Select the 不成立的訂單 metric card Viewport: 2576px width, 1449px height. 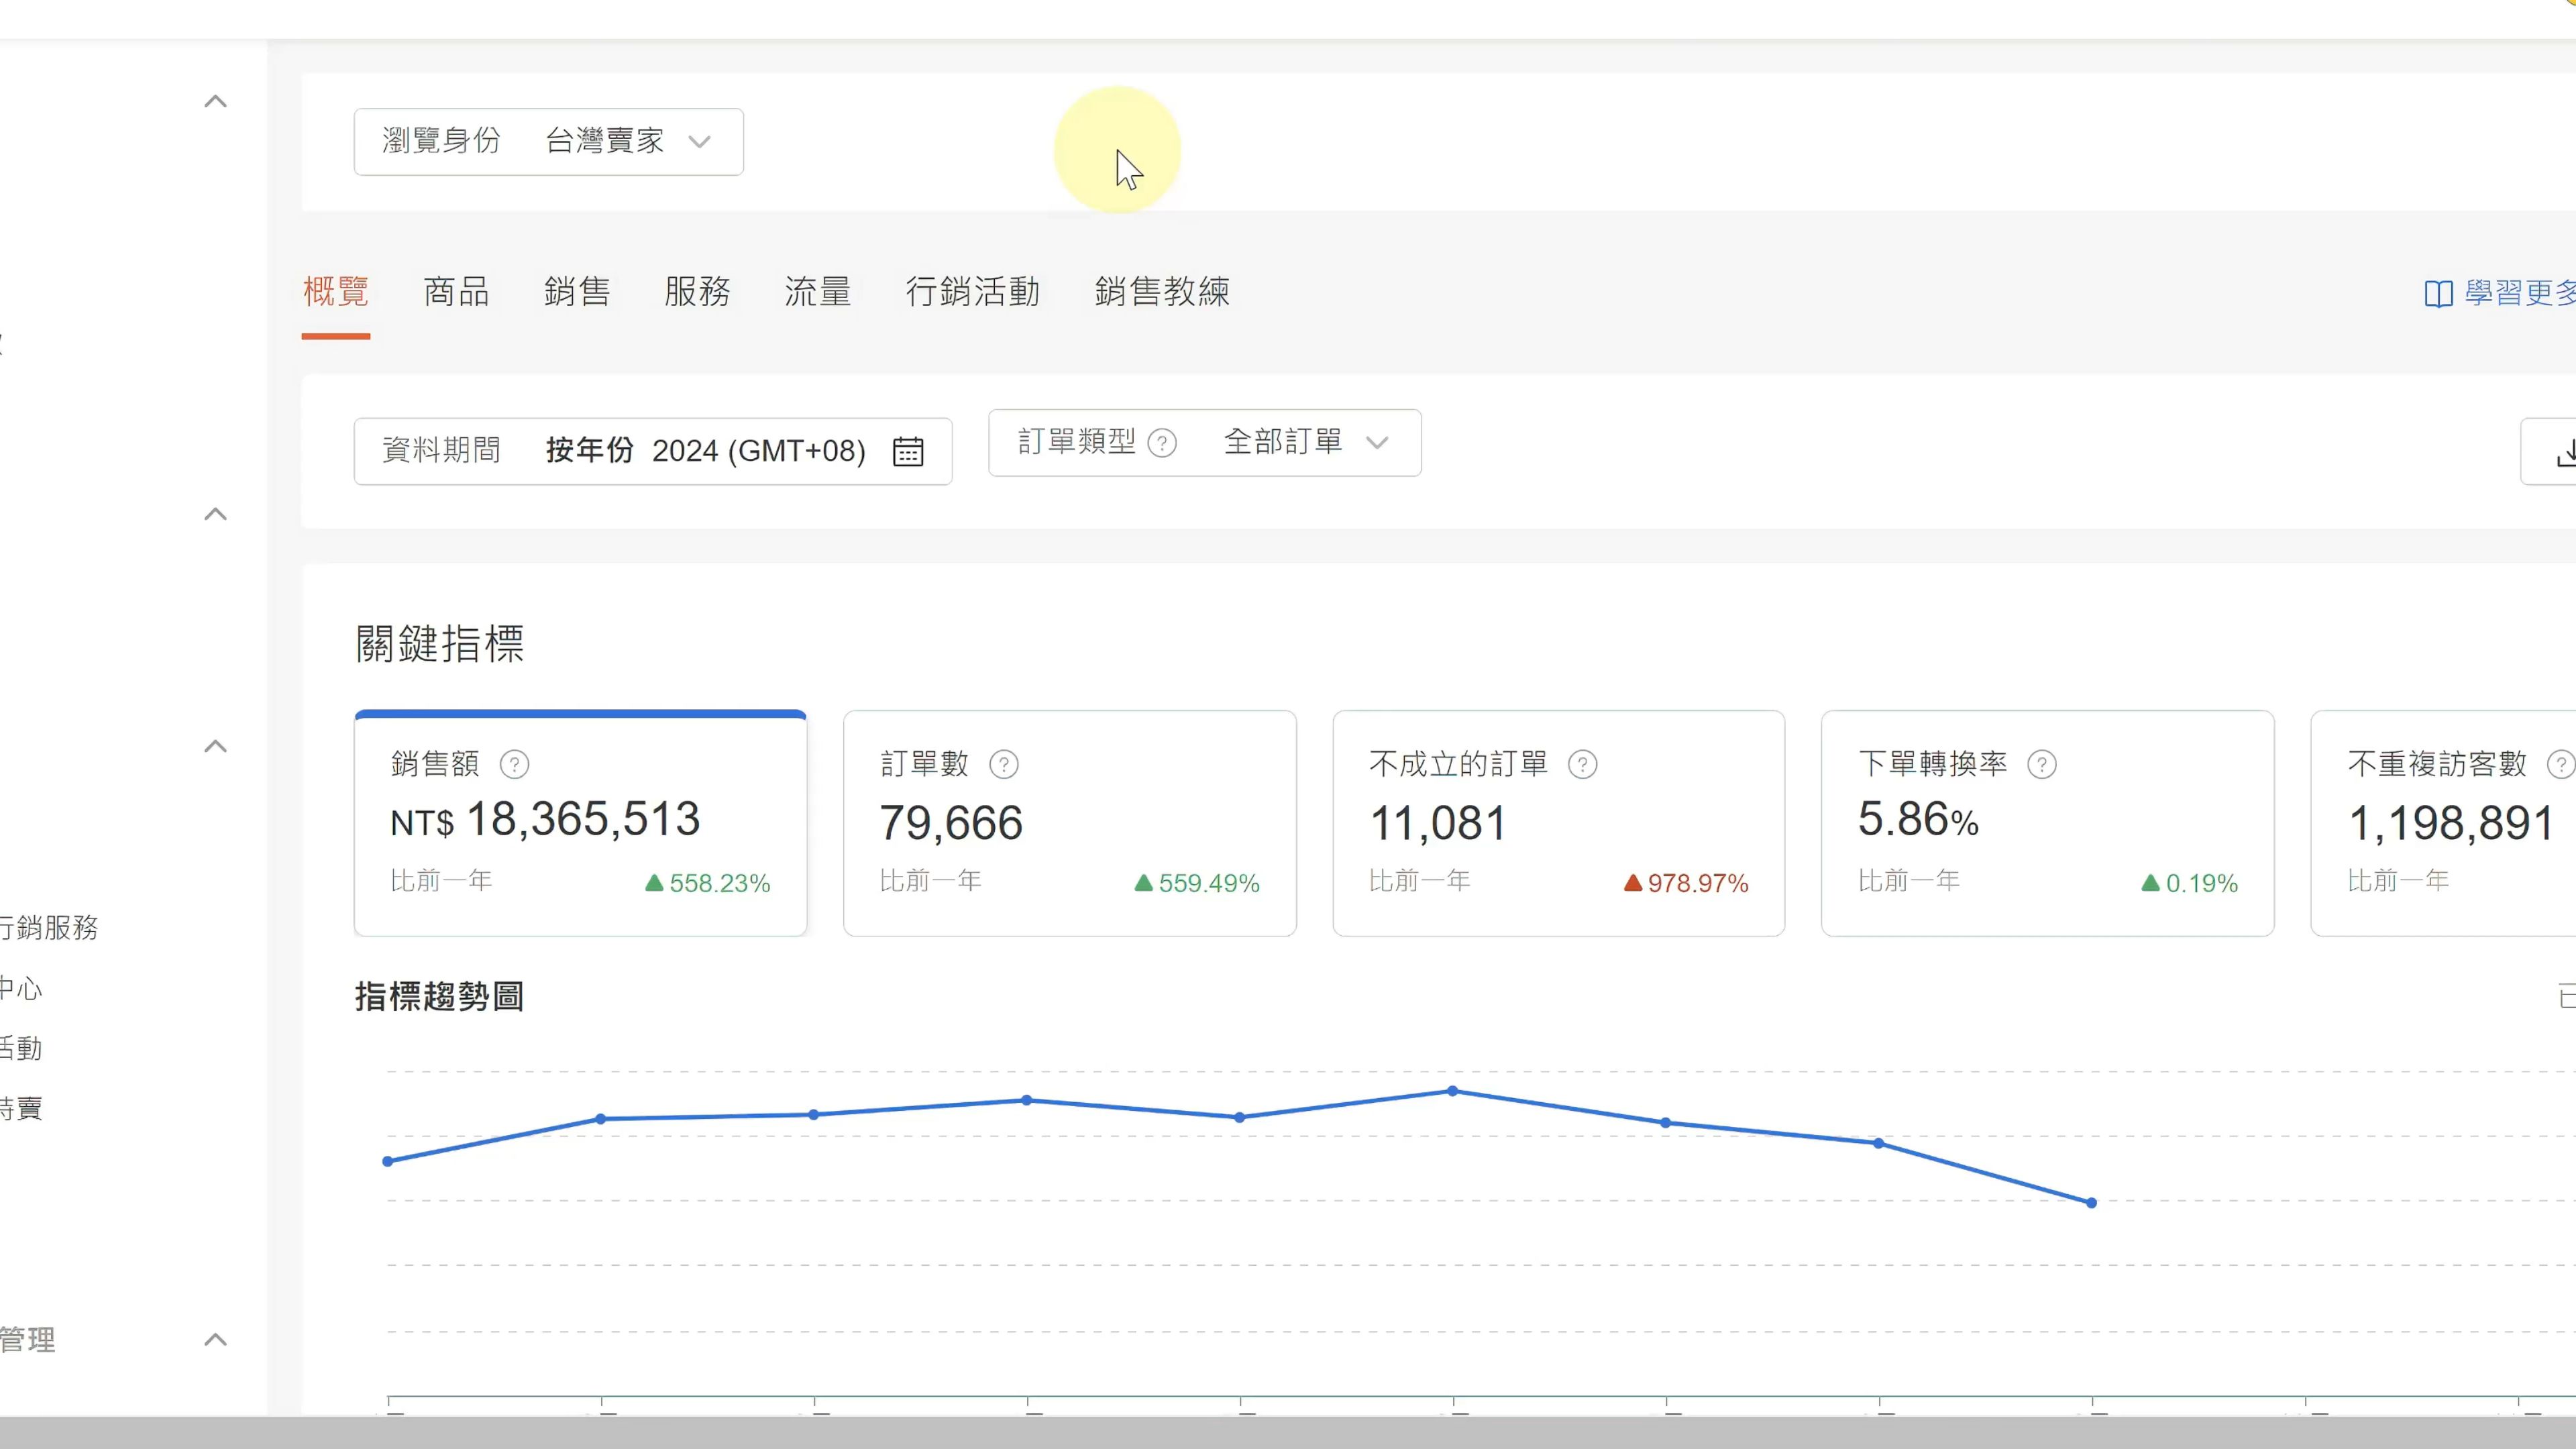coord(1558,823)
